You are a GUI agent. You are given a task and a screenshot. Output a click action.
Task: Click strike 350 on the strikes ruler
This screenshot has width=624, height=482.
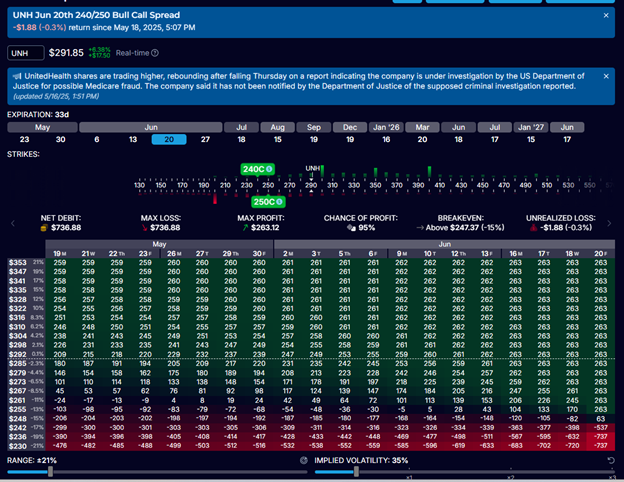click(375, 185)
